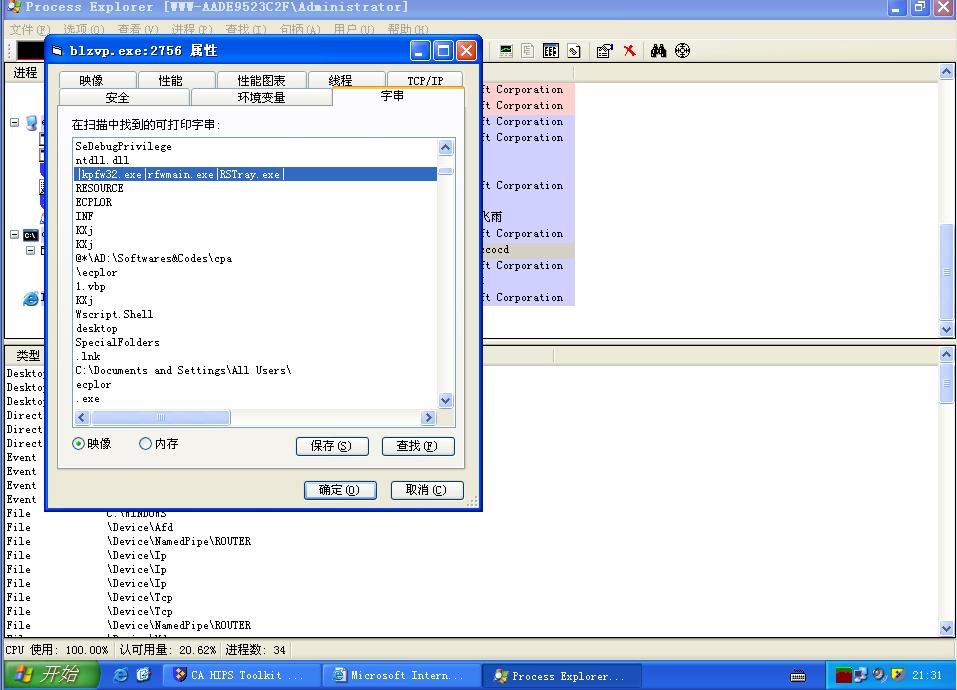
Task: Open the System Information graph toolbar icon
Action: (x=505, y=51)
